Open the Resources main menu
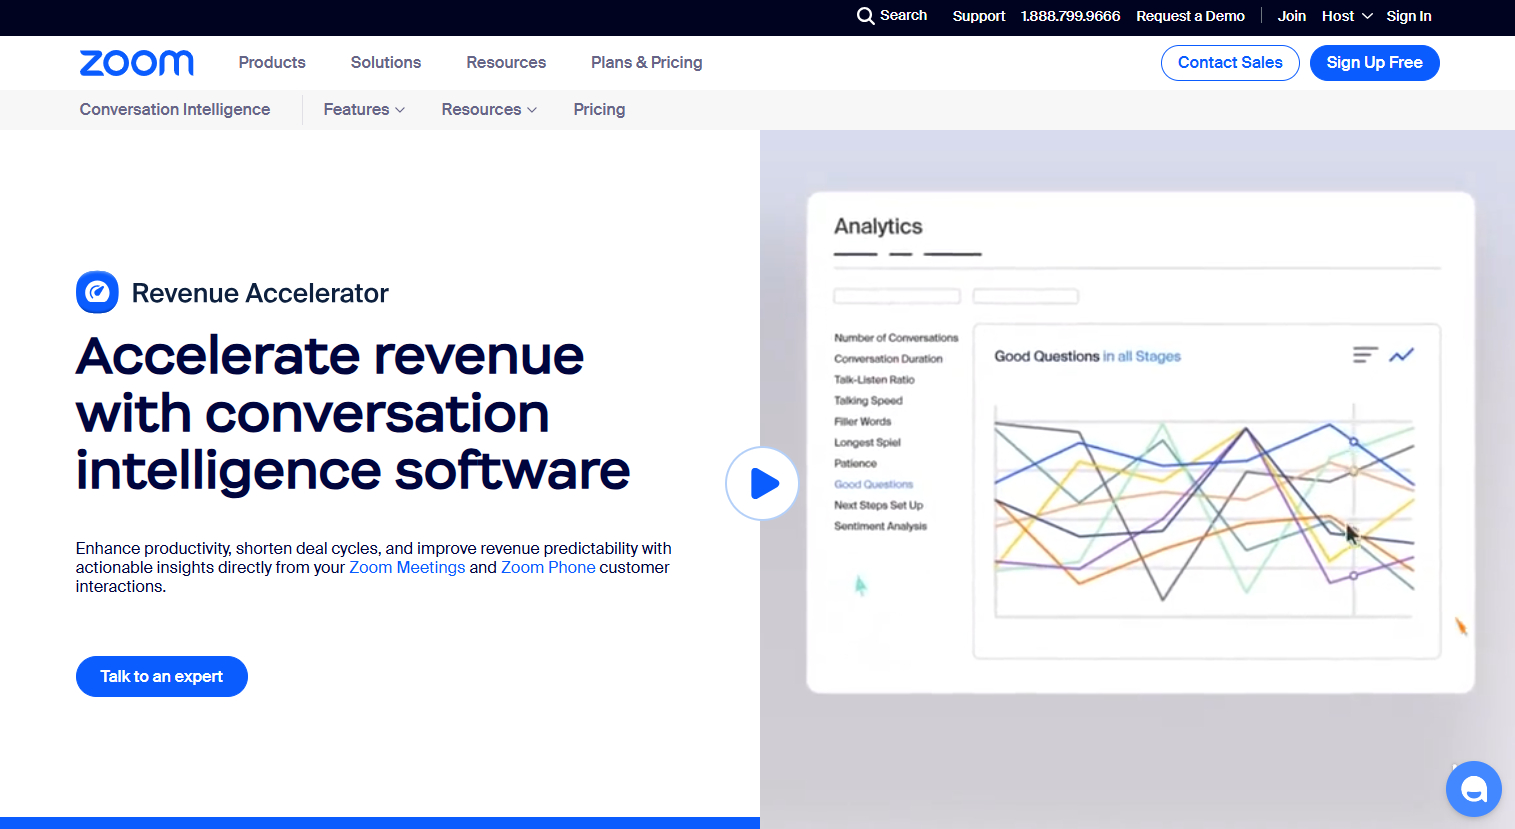This screenshot has width=1515, height=829. point(506,62)
